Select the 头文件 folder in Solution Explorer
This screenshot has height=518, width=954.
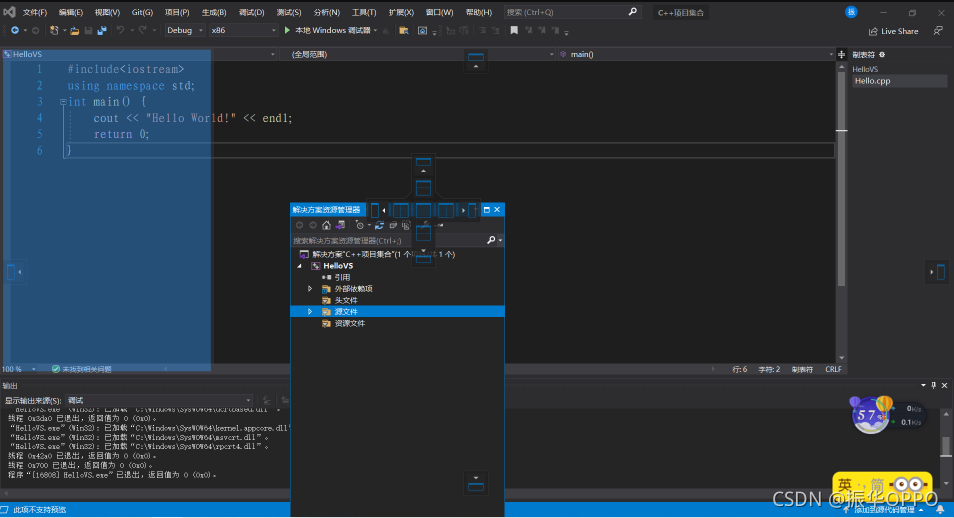pyautogui.click(x=345, y=300)
